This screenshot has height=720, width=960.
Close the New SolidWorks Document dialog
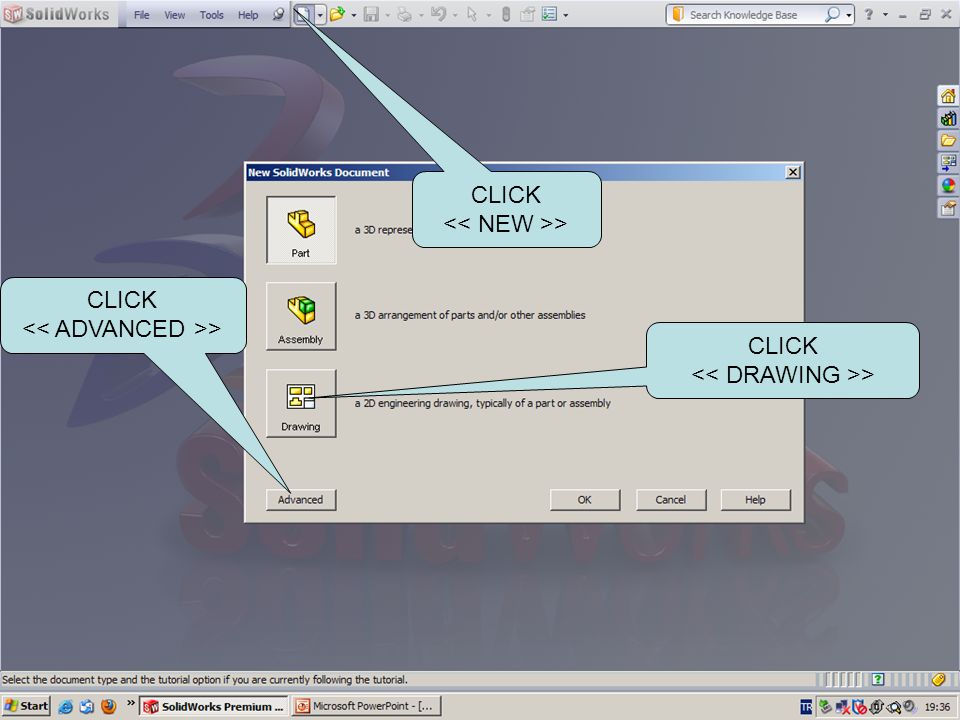[x=793, y=172]
